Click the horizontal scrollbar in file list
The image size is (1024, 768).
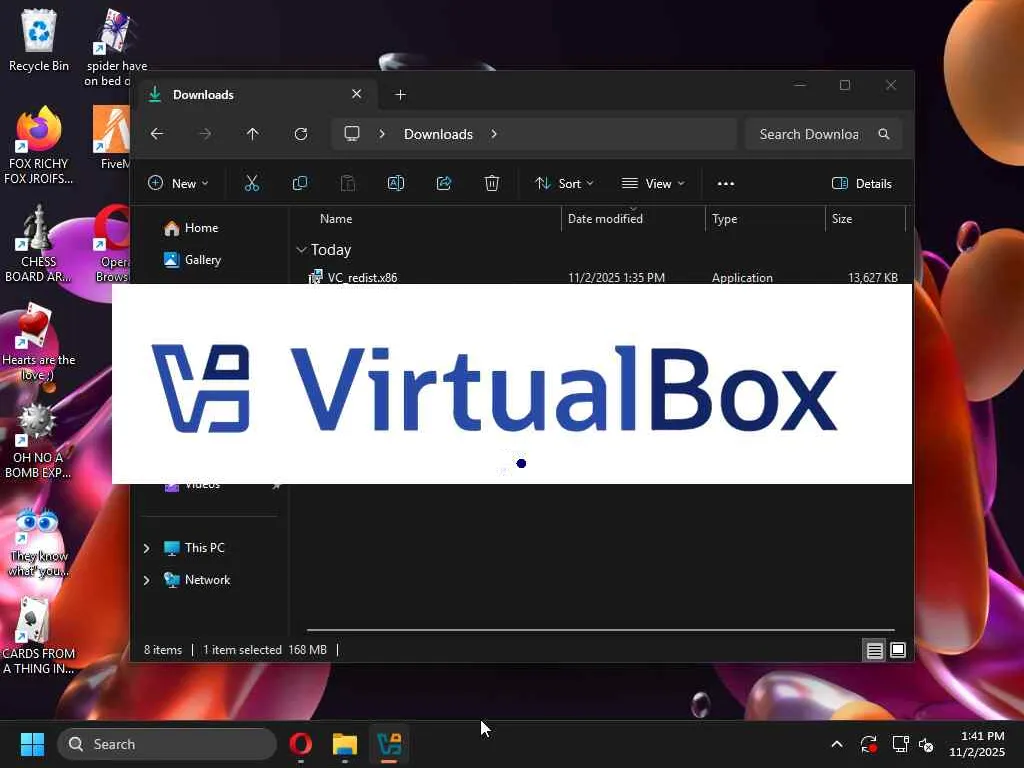click(600, 630)
